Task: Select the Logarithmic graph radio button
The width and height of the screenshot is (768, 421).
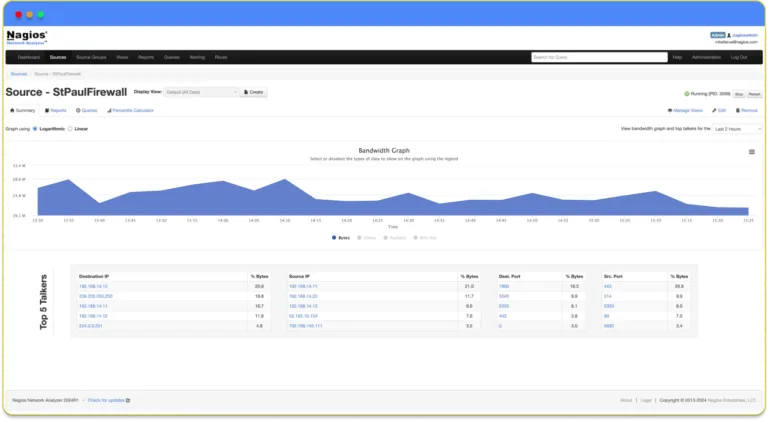Action: coord(35,129)
